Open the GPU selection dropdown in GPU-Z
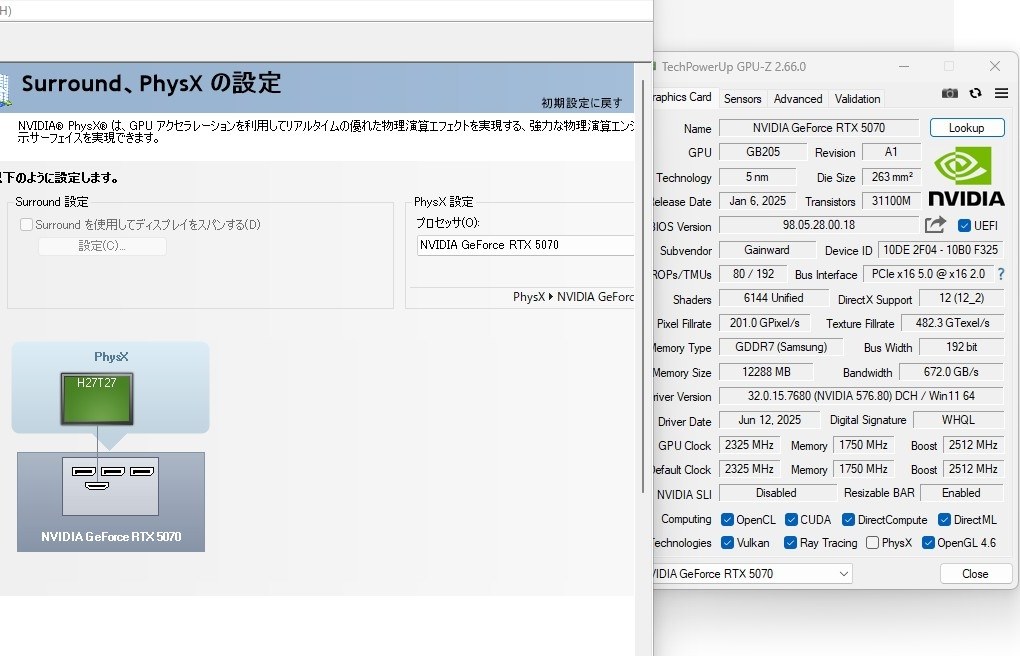This screenshot has width=1020, height=656. coord(751,574)
